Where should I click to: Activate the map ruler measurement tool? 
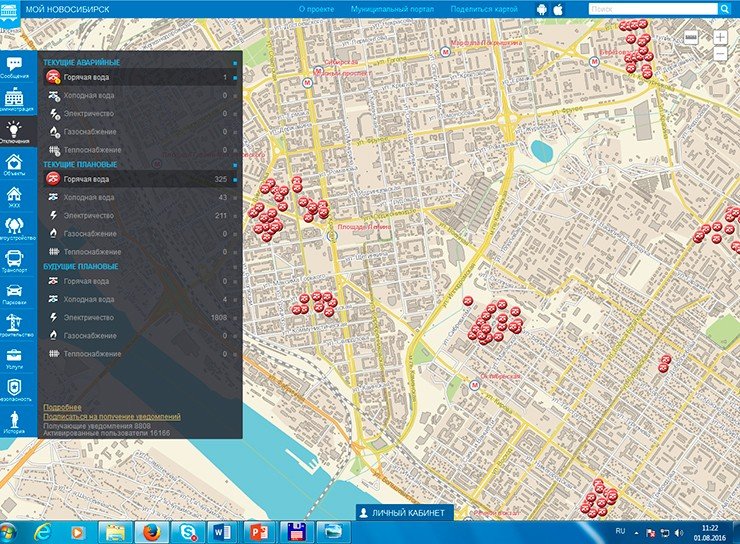691,38
